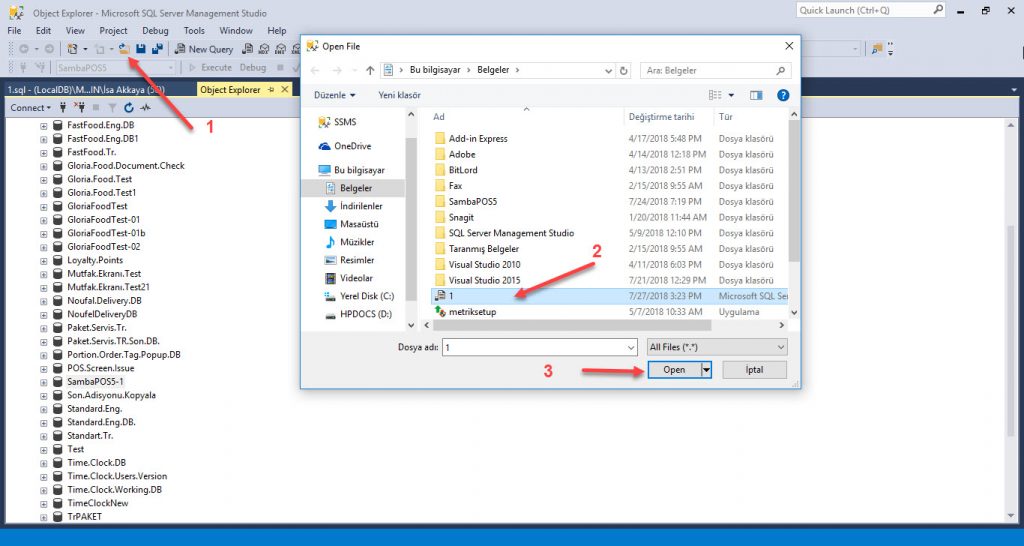Open the File menu

[x=14, y=31]
